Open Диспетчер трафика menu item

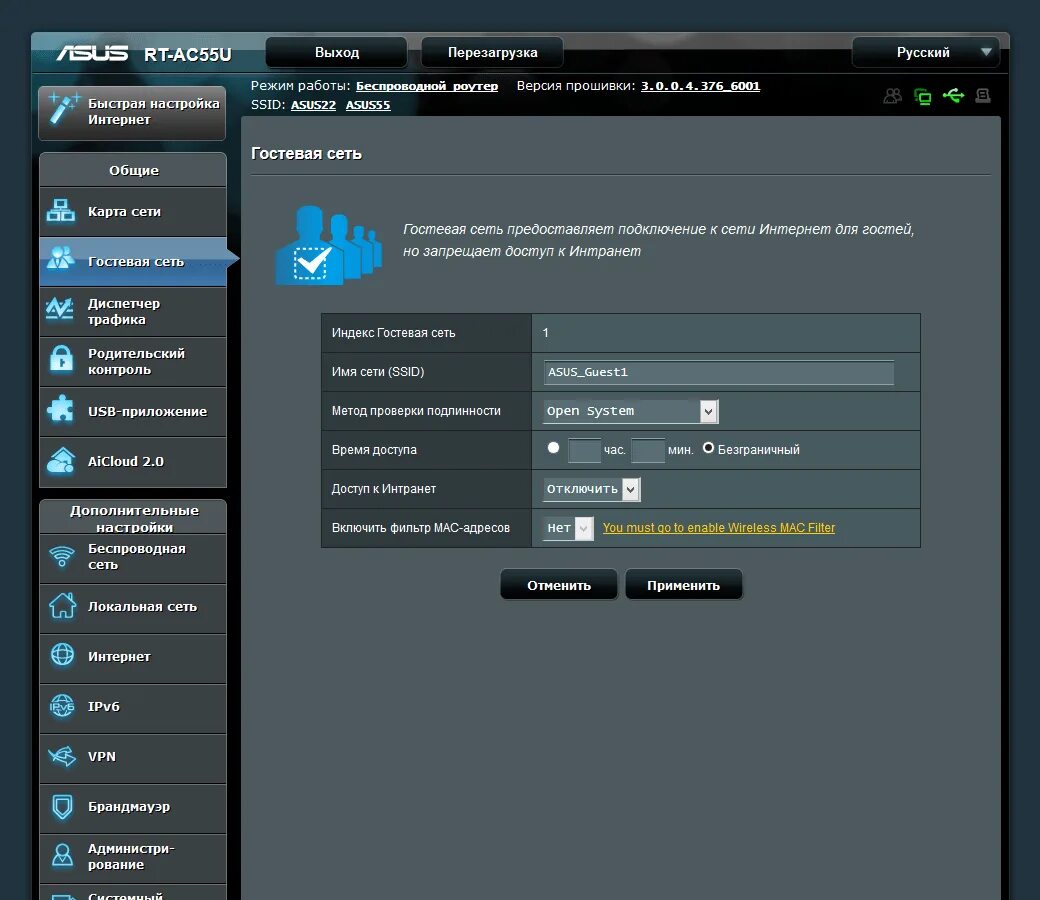(x=133, y=312)
